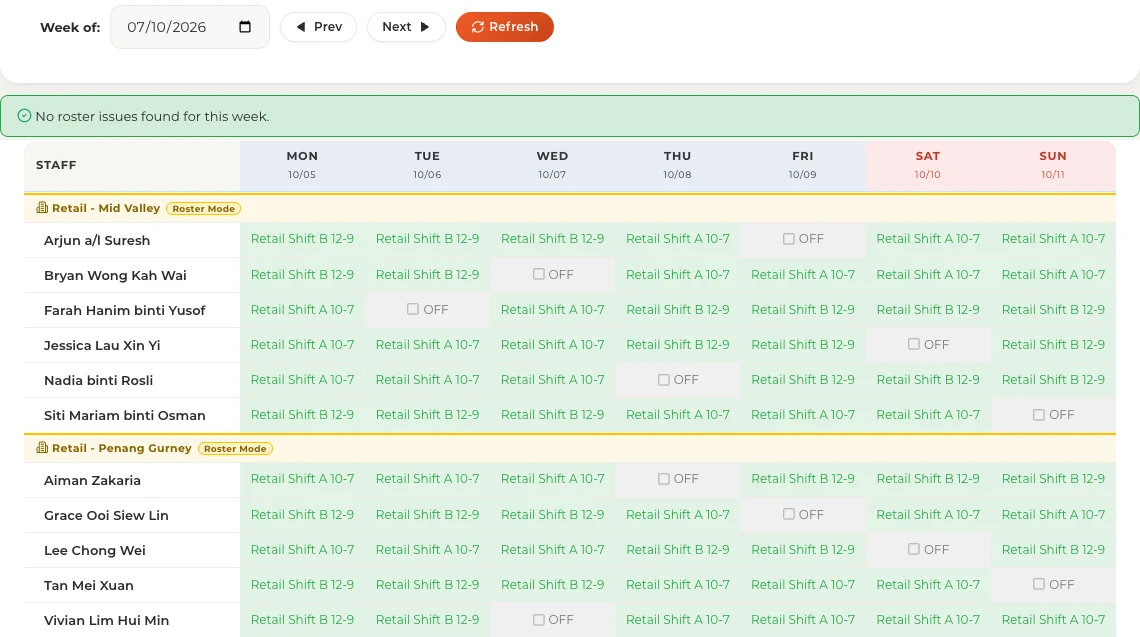Viewport: 1140px width, 637px height.
Task: Toggle Siti Mariam binti Osman Sunday OFF checkbox
Action: coord(1039,414)
